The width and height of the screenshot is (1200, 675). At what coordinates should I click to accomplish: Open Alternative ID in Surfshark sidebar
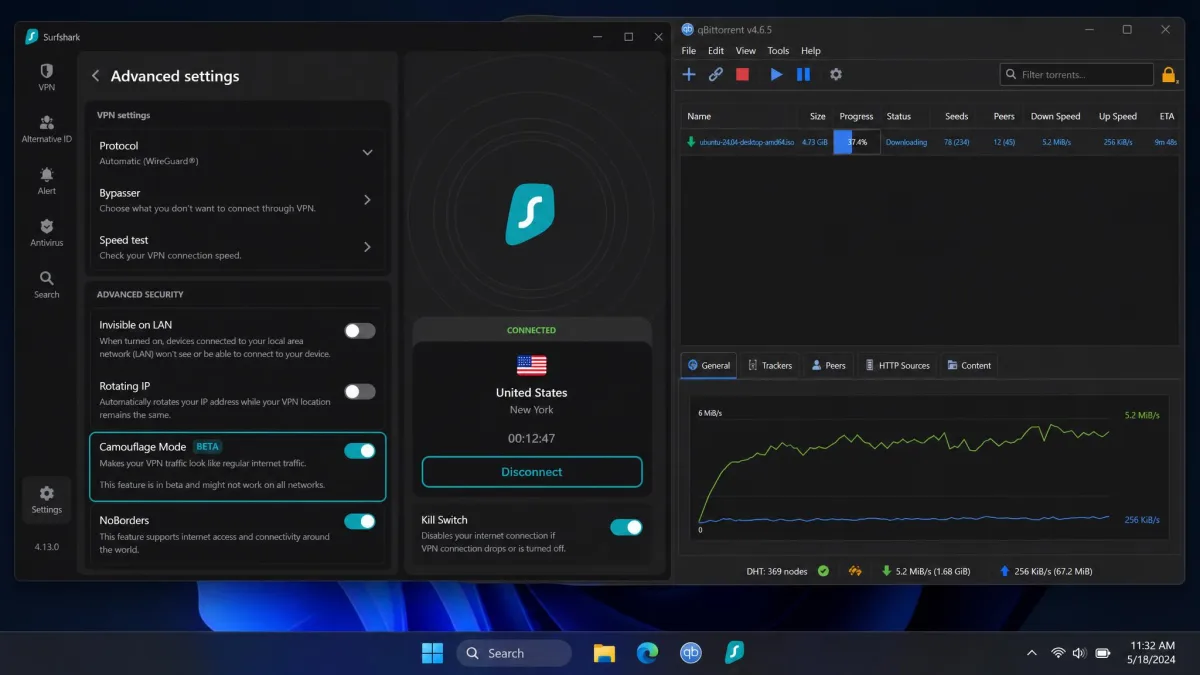46,129
